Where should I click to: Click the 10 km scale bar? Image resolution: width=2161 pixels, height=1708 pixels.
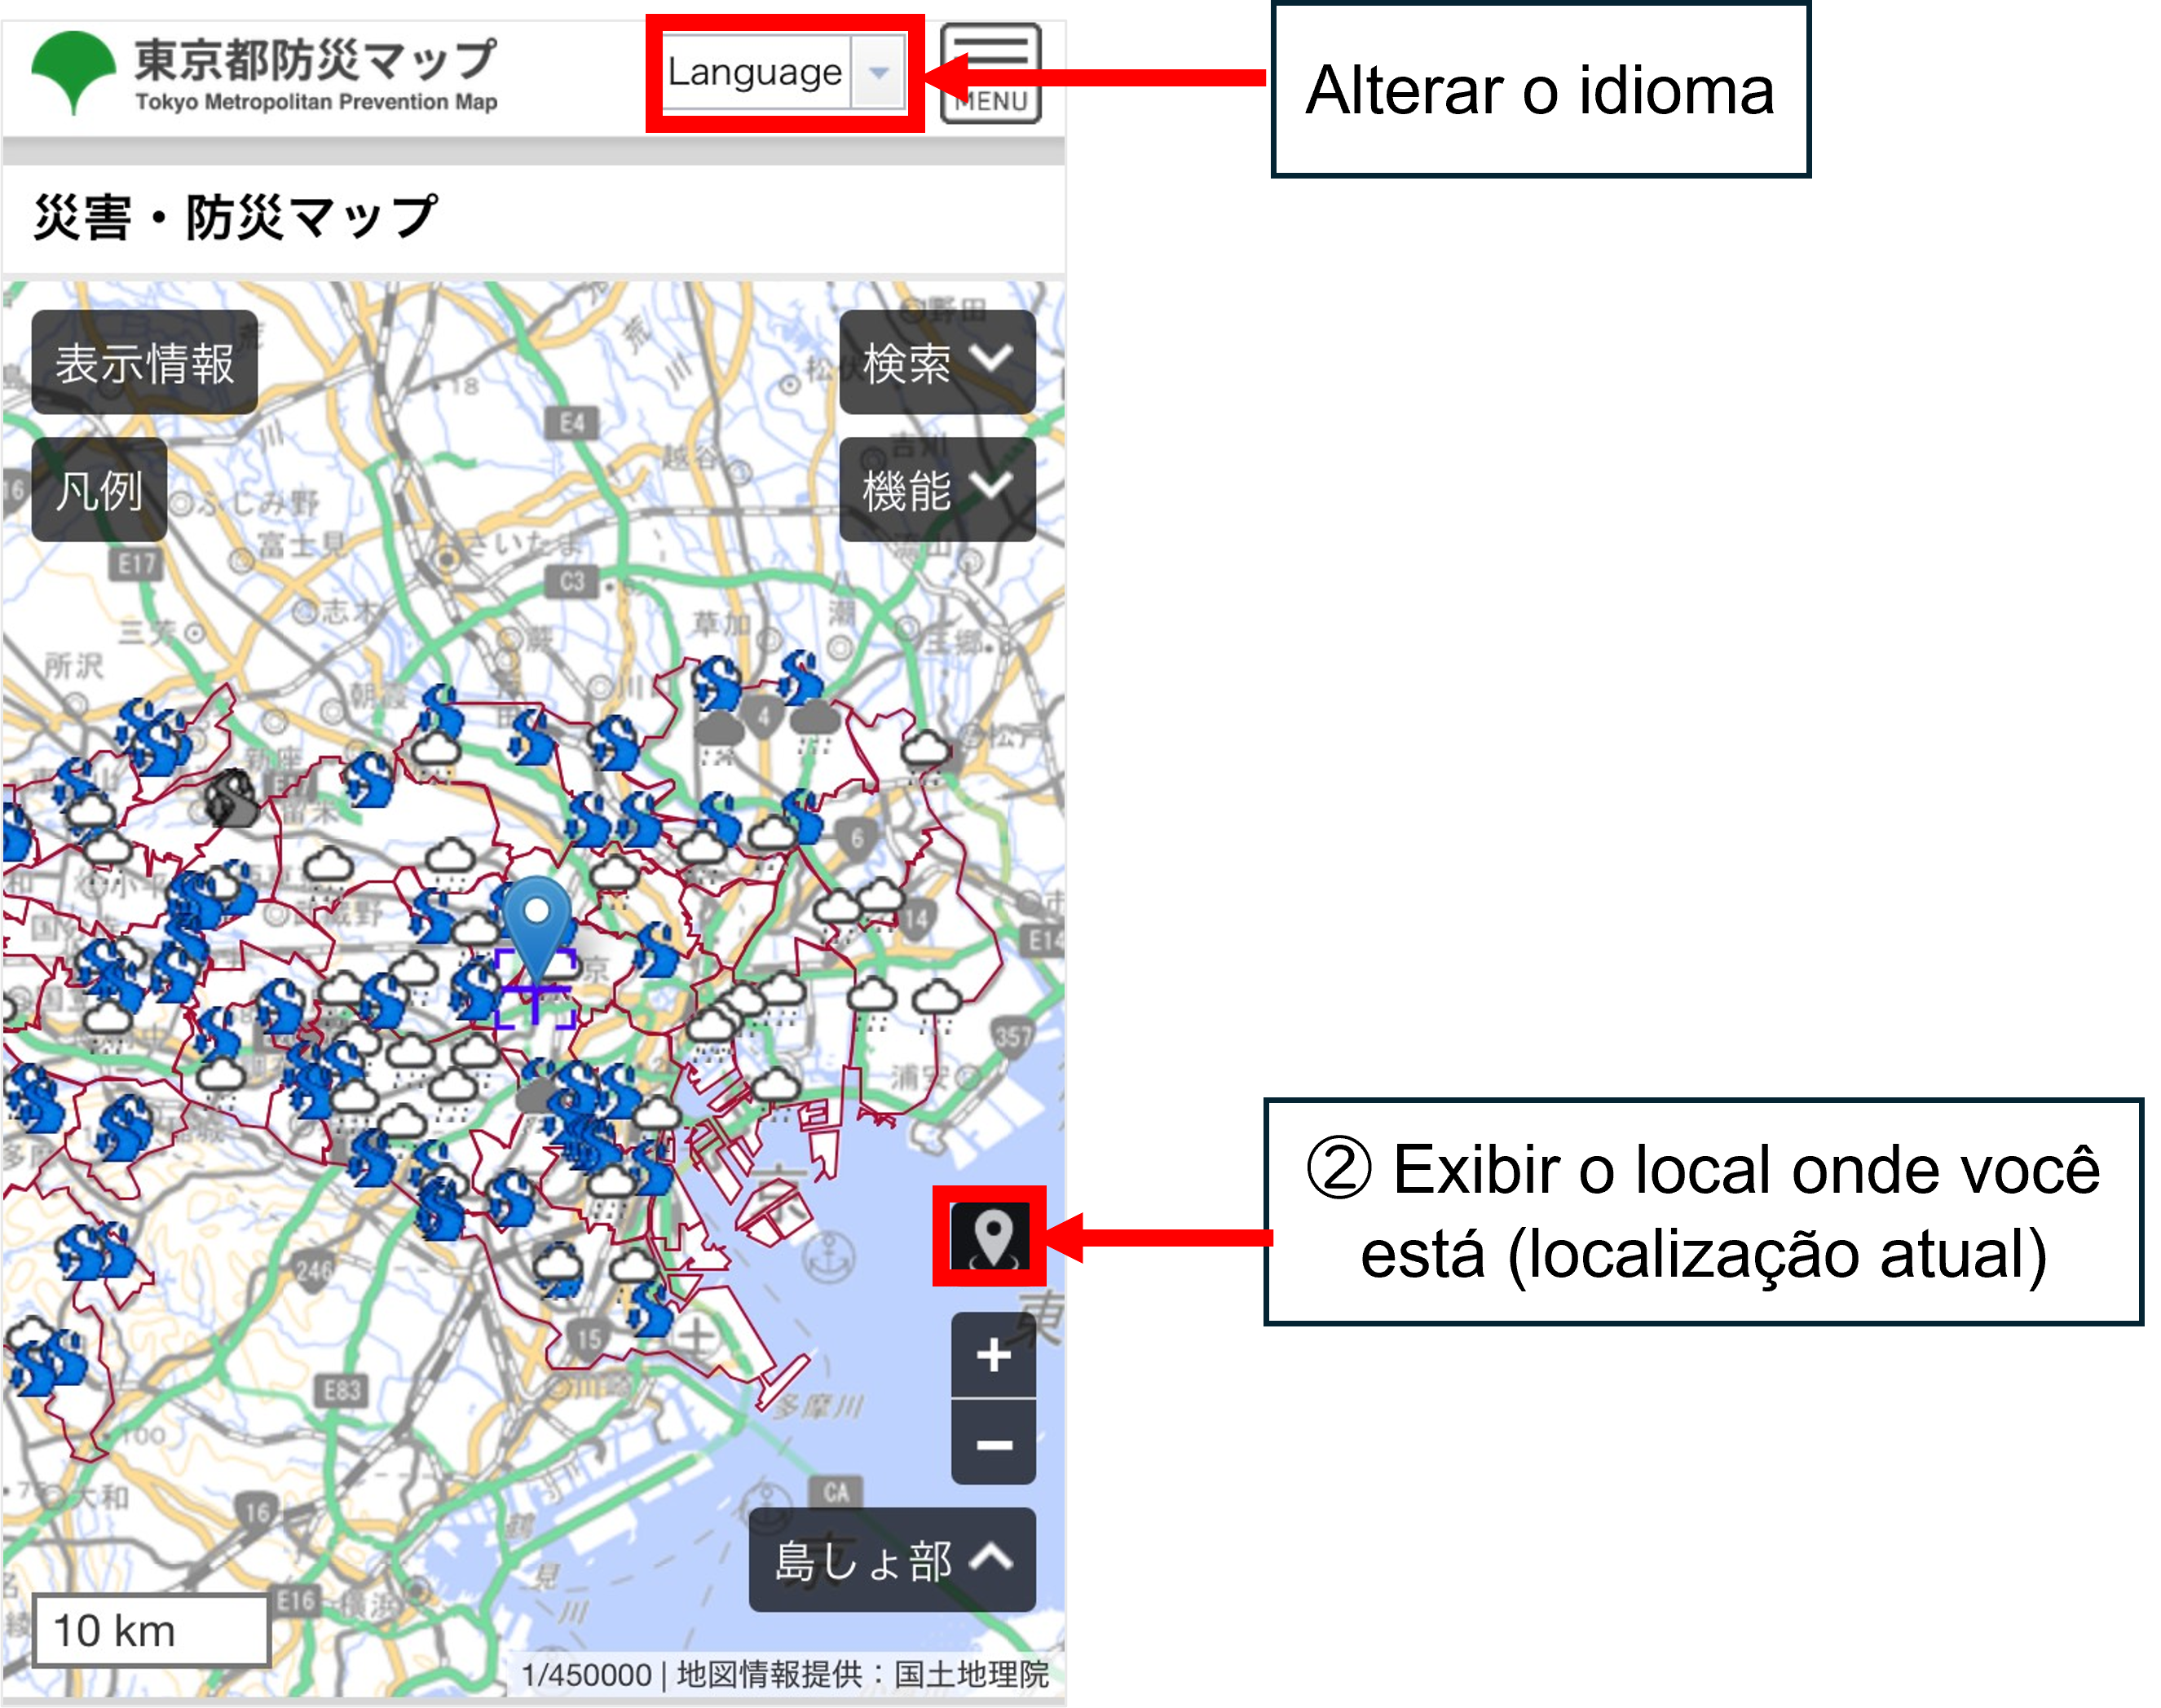click(x=151, y=1631)
